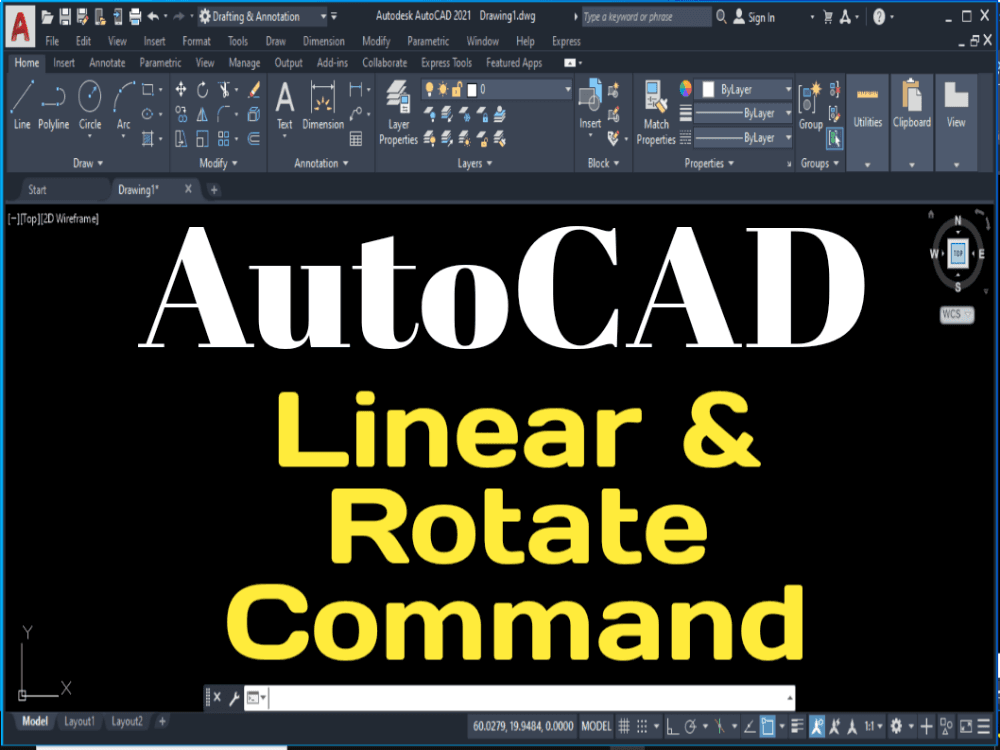1000x750 pixels.
Task: Open the application menu red A logo
Action: tap(20, 26)
